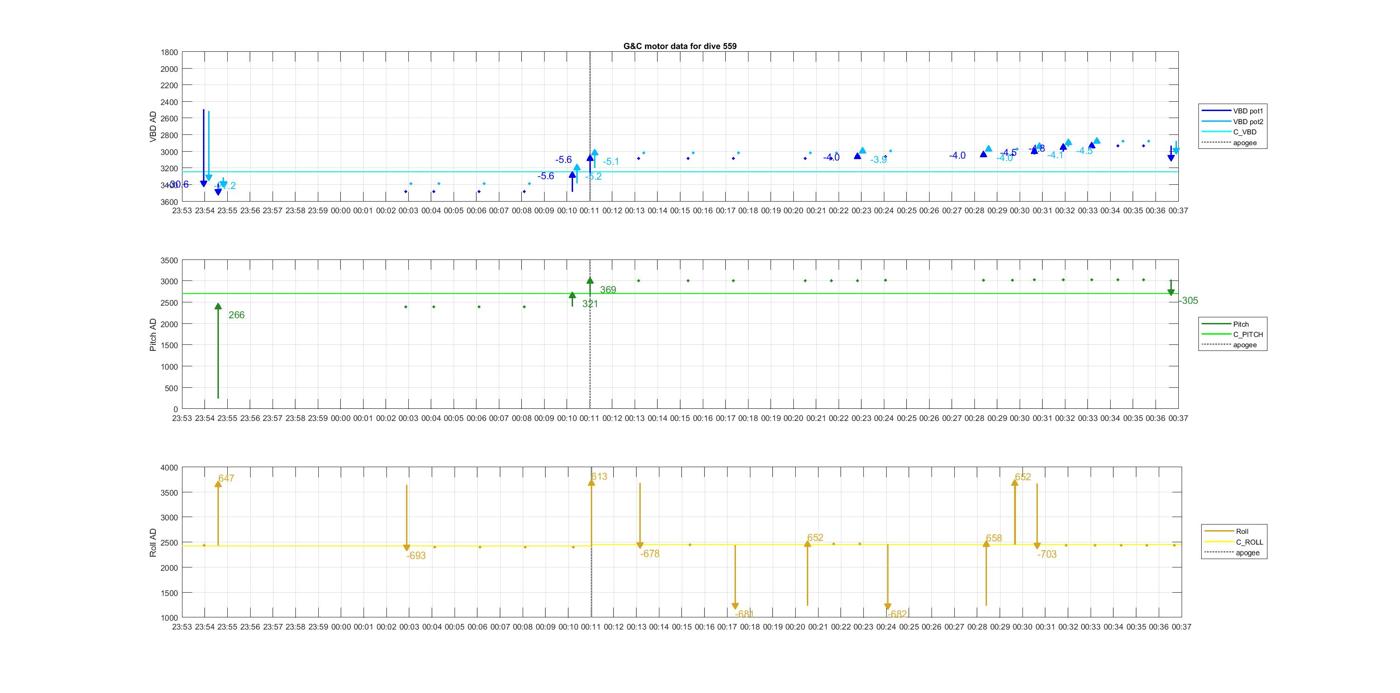Click the '2400' tick on the VBD axis

(169, 102)
